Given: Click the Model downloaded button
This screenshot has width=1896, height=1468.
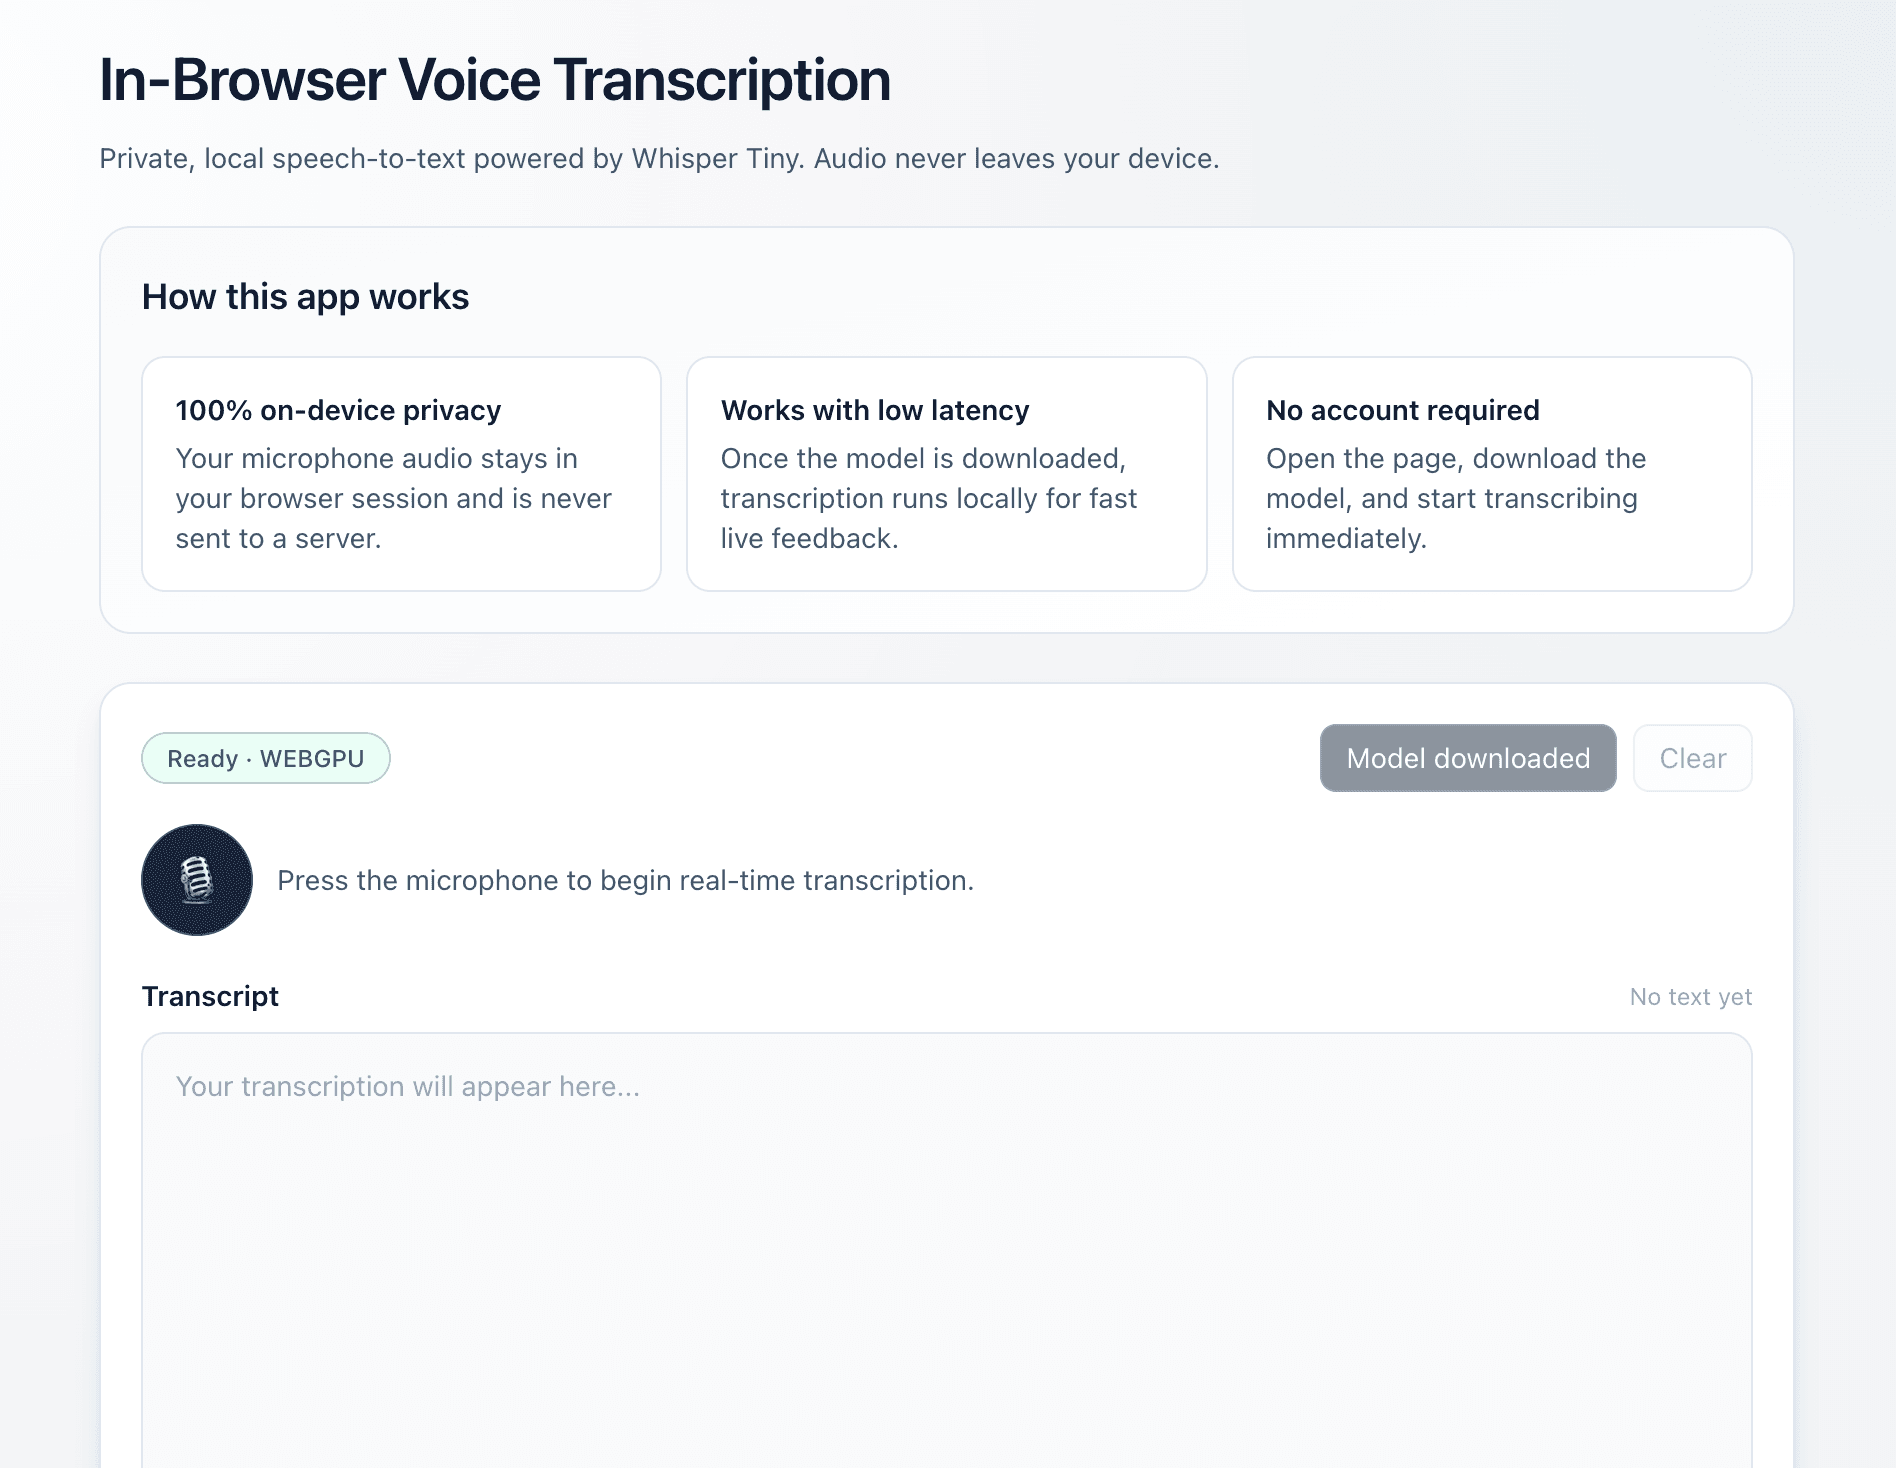Looking at the screenshot, I should (1467, 758).
